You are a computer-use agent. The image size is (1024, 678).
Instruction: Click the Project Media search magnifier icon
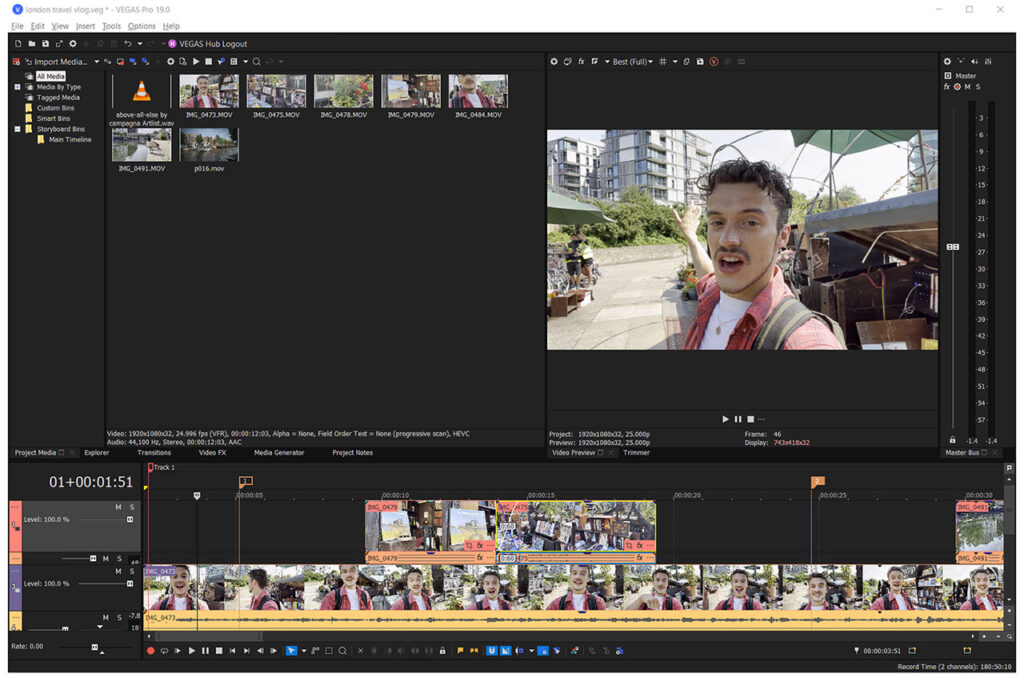[x=257, y=61]
